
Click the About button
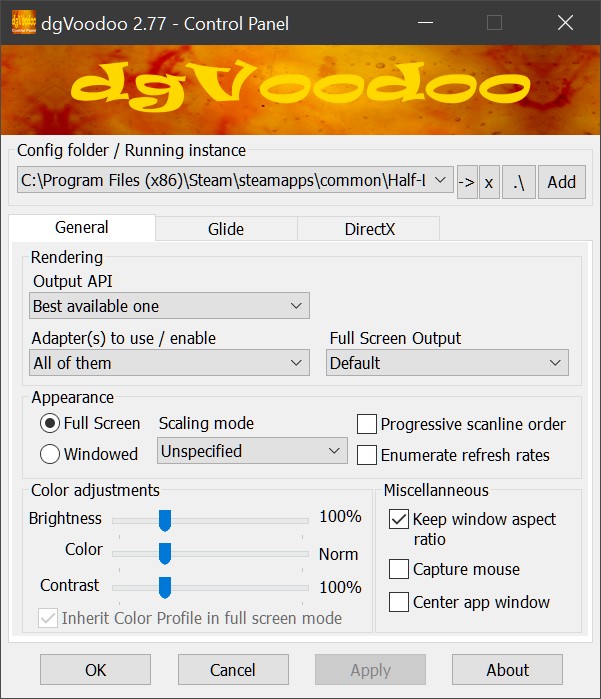[507, 670]
